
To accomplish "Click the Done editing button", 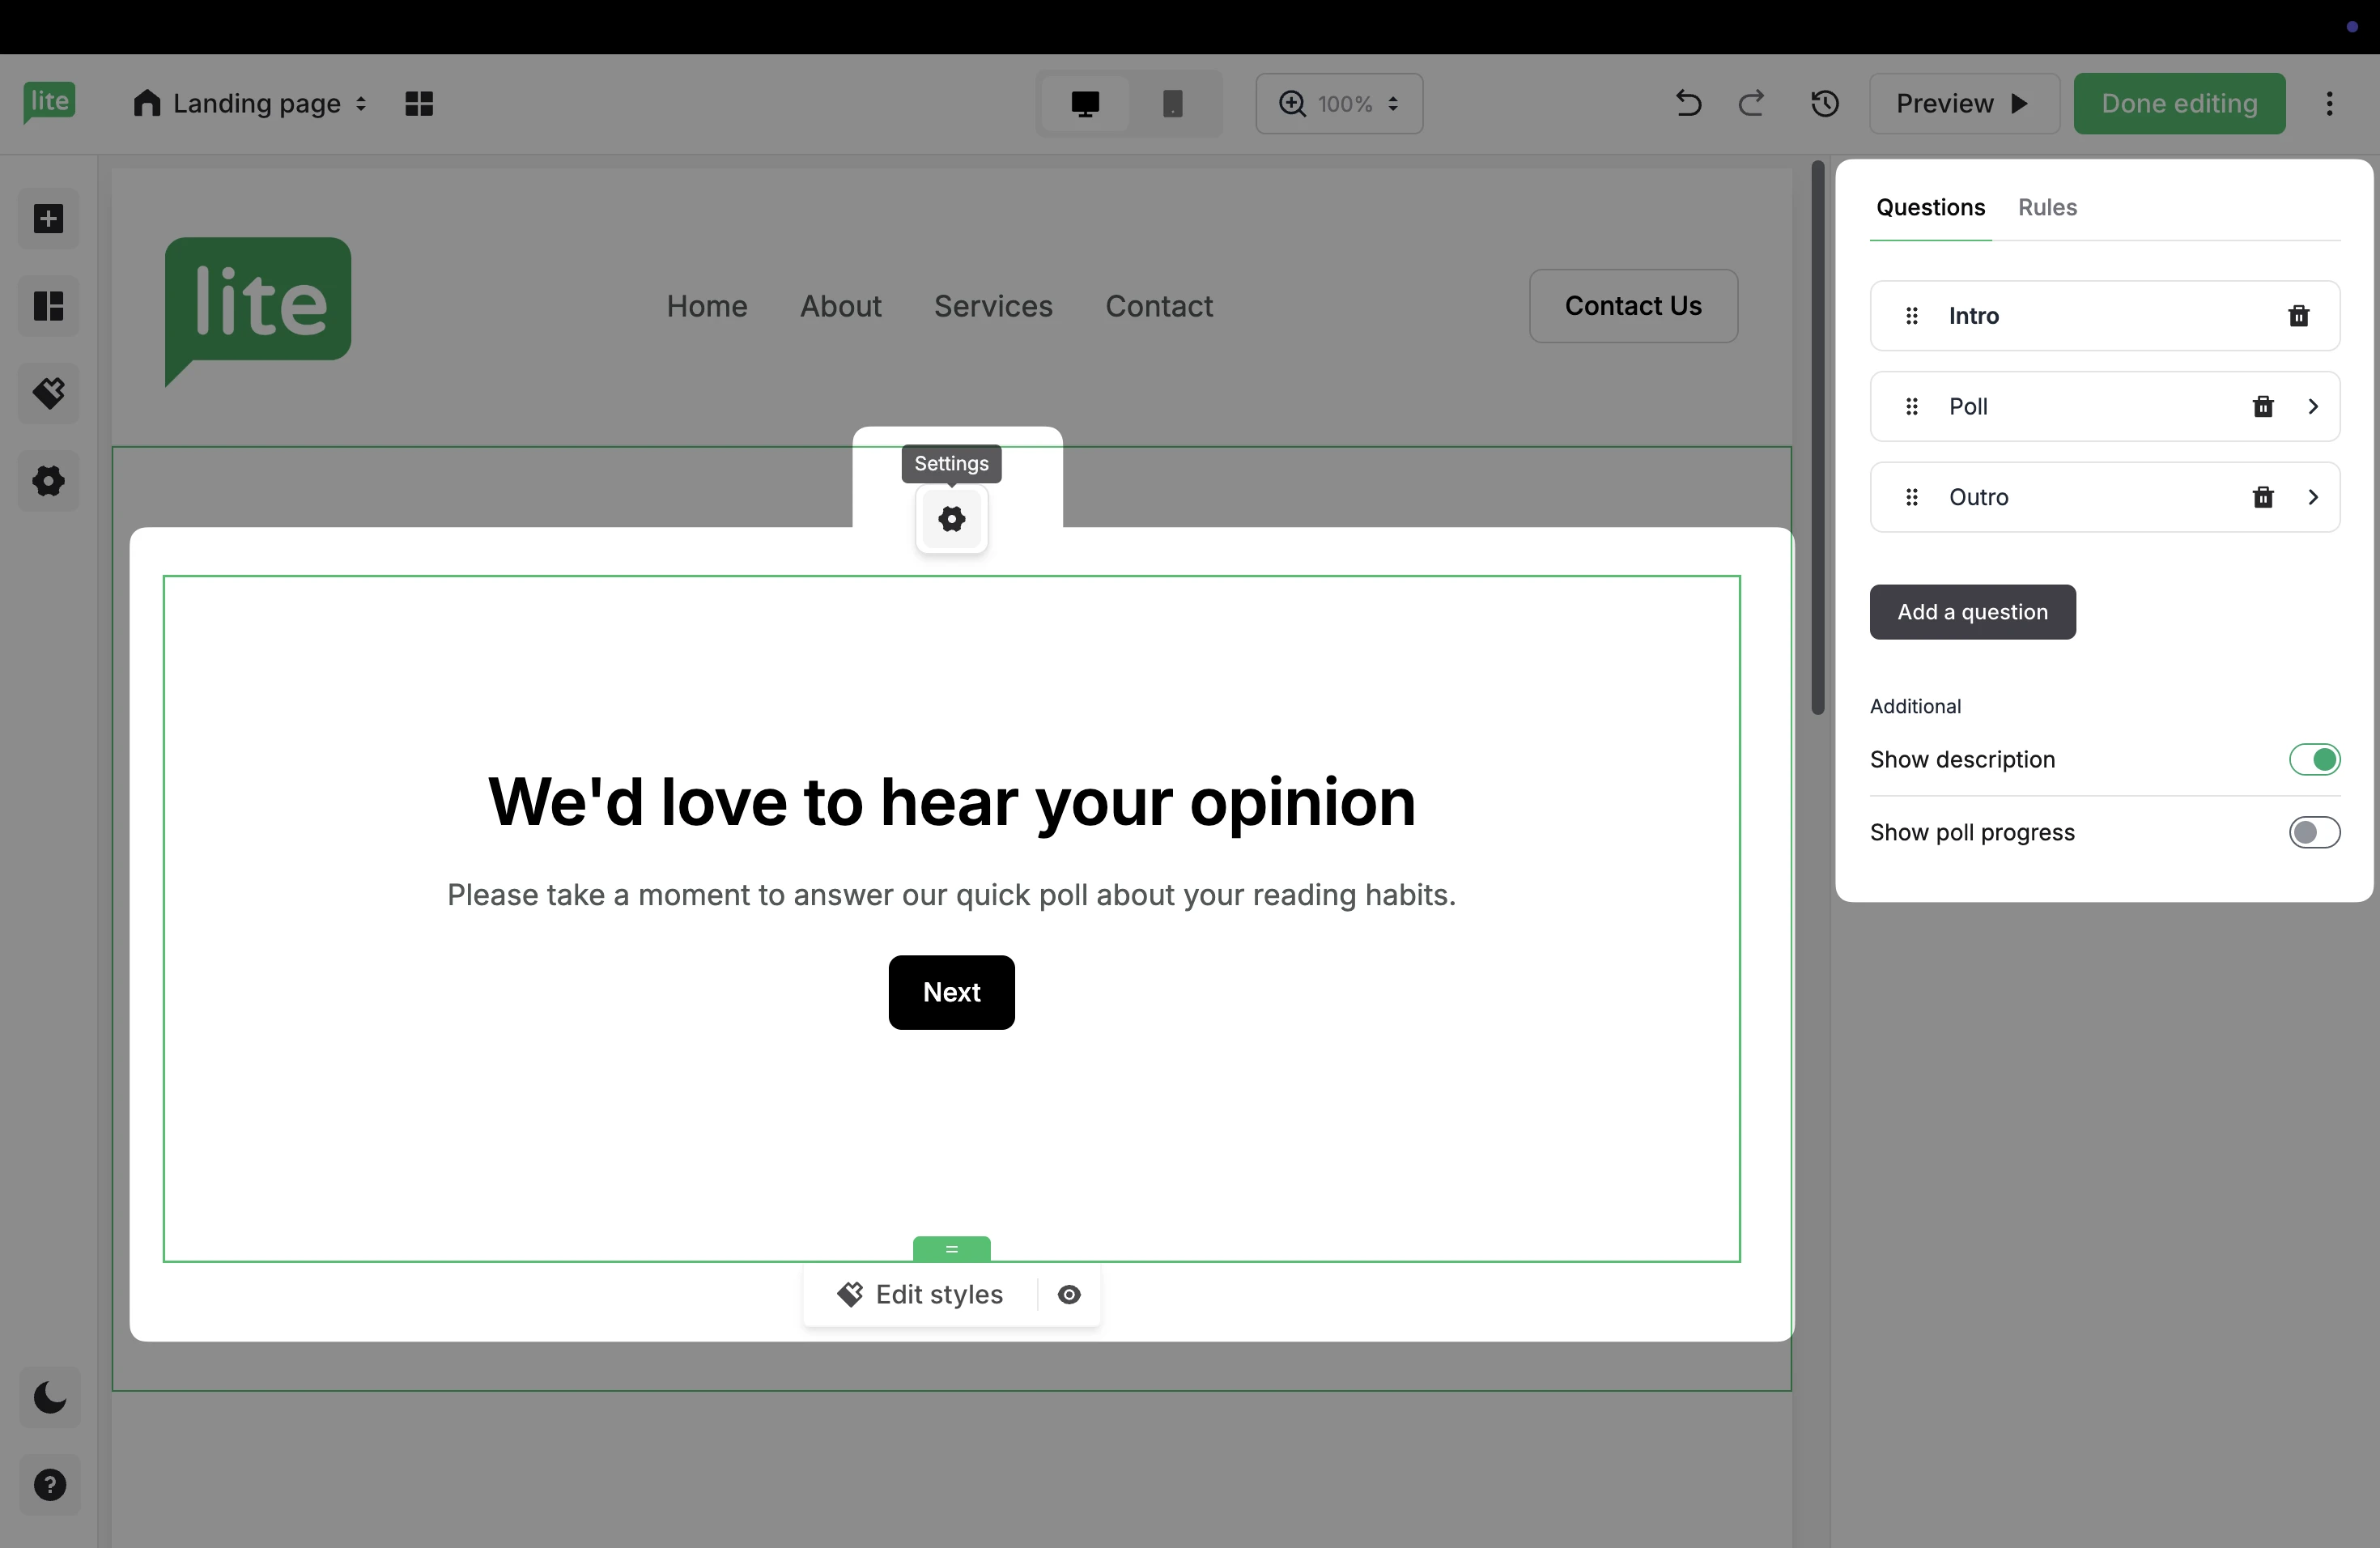I will (2179, 104).
